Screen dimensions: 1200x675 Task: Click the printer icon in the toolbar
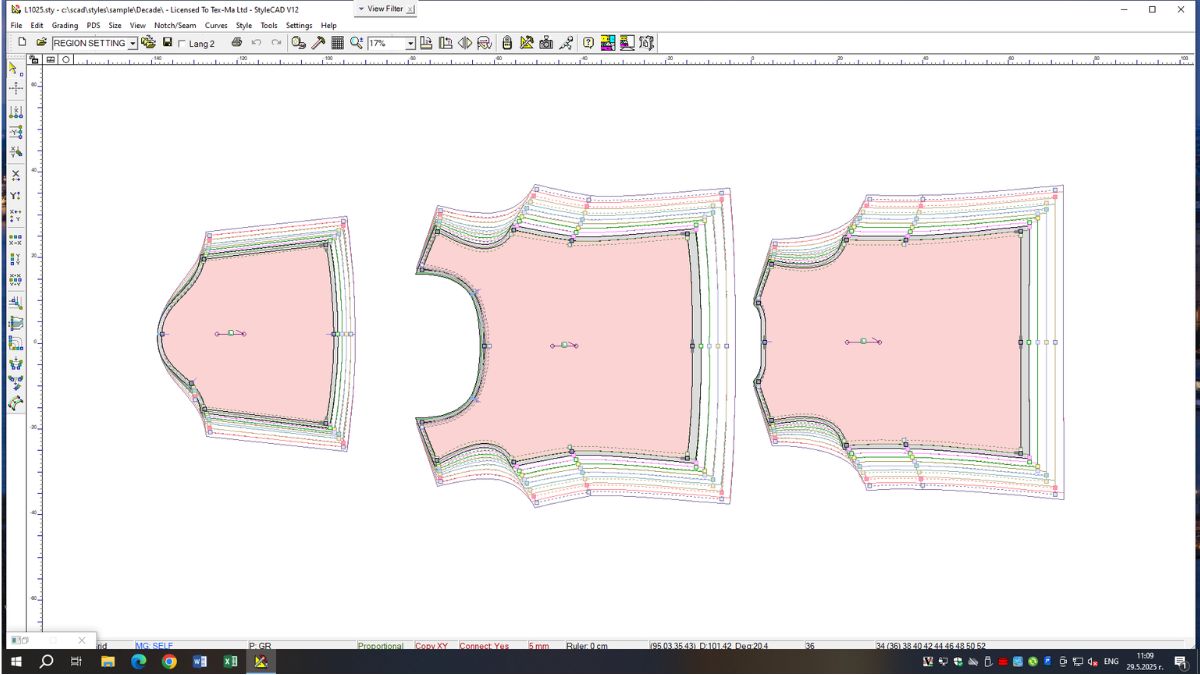[x=236, y=43]
